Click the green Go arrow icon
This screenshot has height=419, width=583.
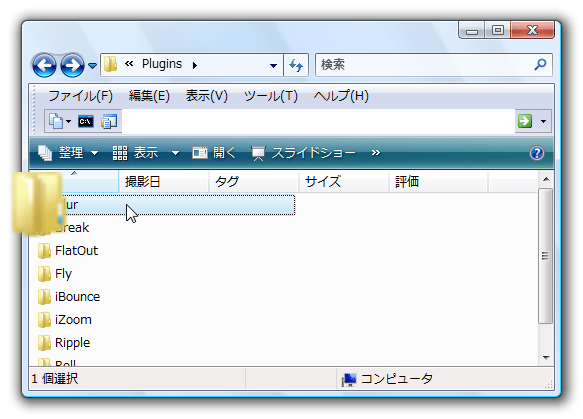pos(525,121)
